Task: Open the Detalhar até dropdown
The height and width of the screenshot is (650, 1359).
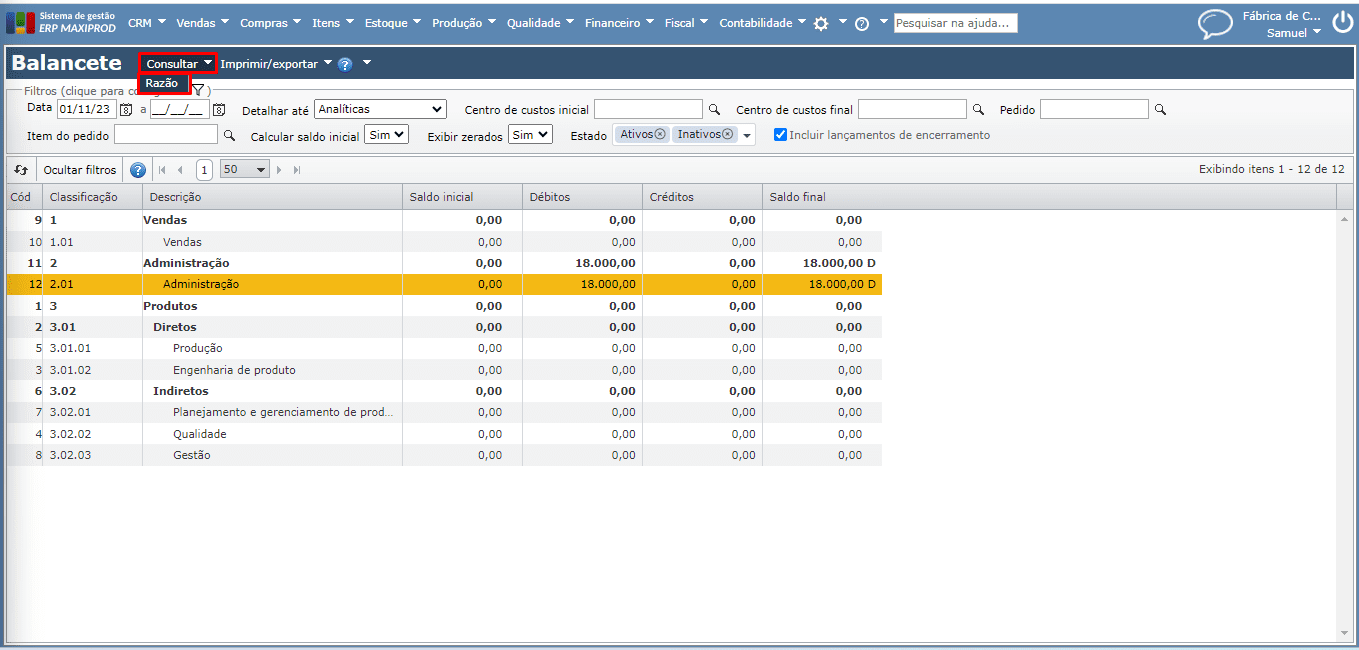Action: (x=380, y=109)
